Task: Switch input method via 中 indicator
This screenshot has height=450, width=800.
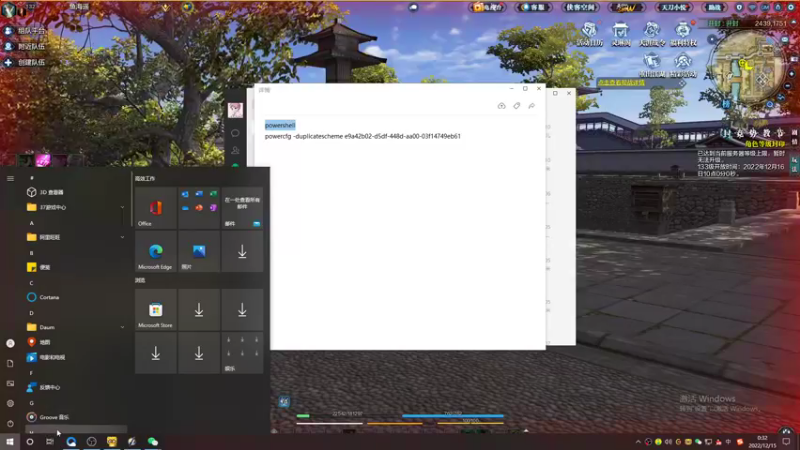Action: [x=729, y=442]
